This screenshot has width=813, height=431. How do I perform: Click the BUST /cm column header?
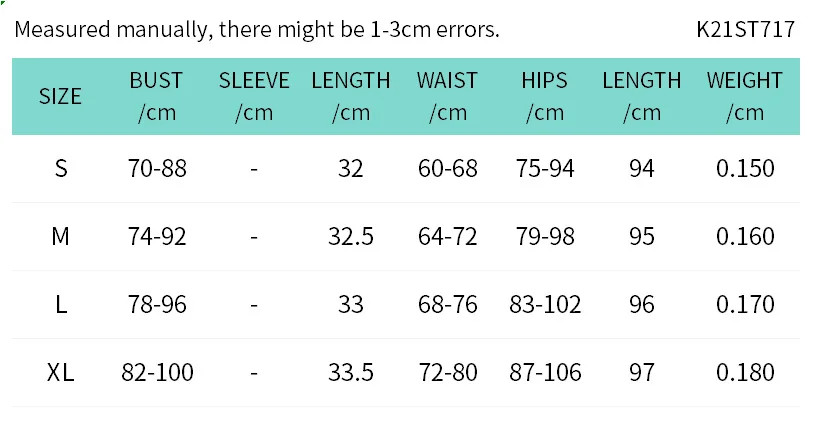pyautogui.click(x=156, y=96)
